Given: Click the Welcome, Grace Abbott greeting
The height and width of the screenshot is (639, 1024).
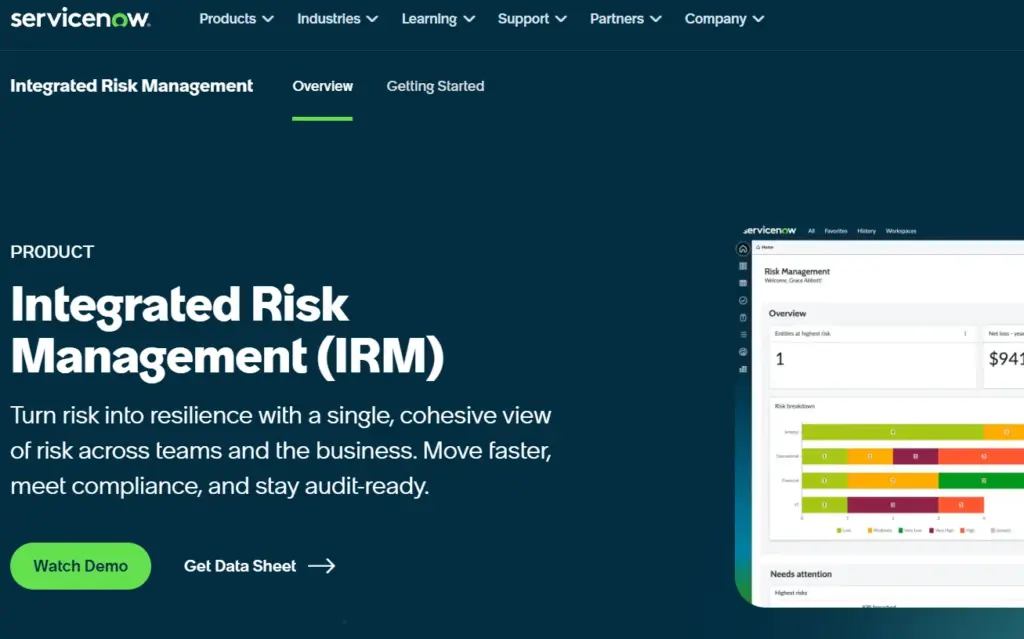Looking at the screenshot, I should [793, 280].
